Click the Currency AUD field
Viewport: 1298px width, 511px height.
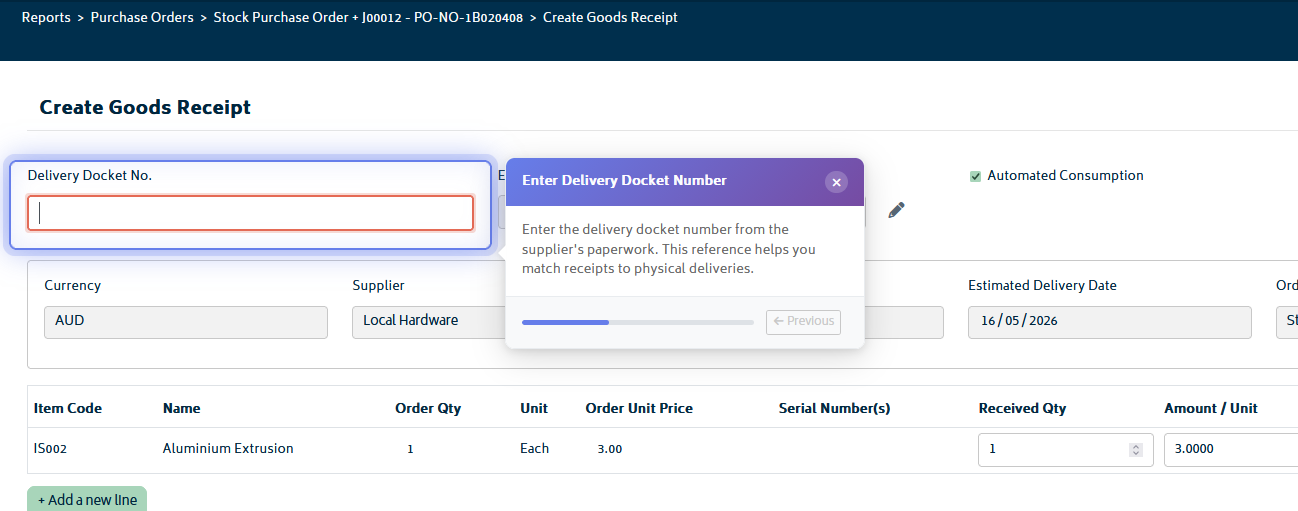click(x=186, y=322)
